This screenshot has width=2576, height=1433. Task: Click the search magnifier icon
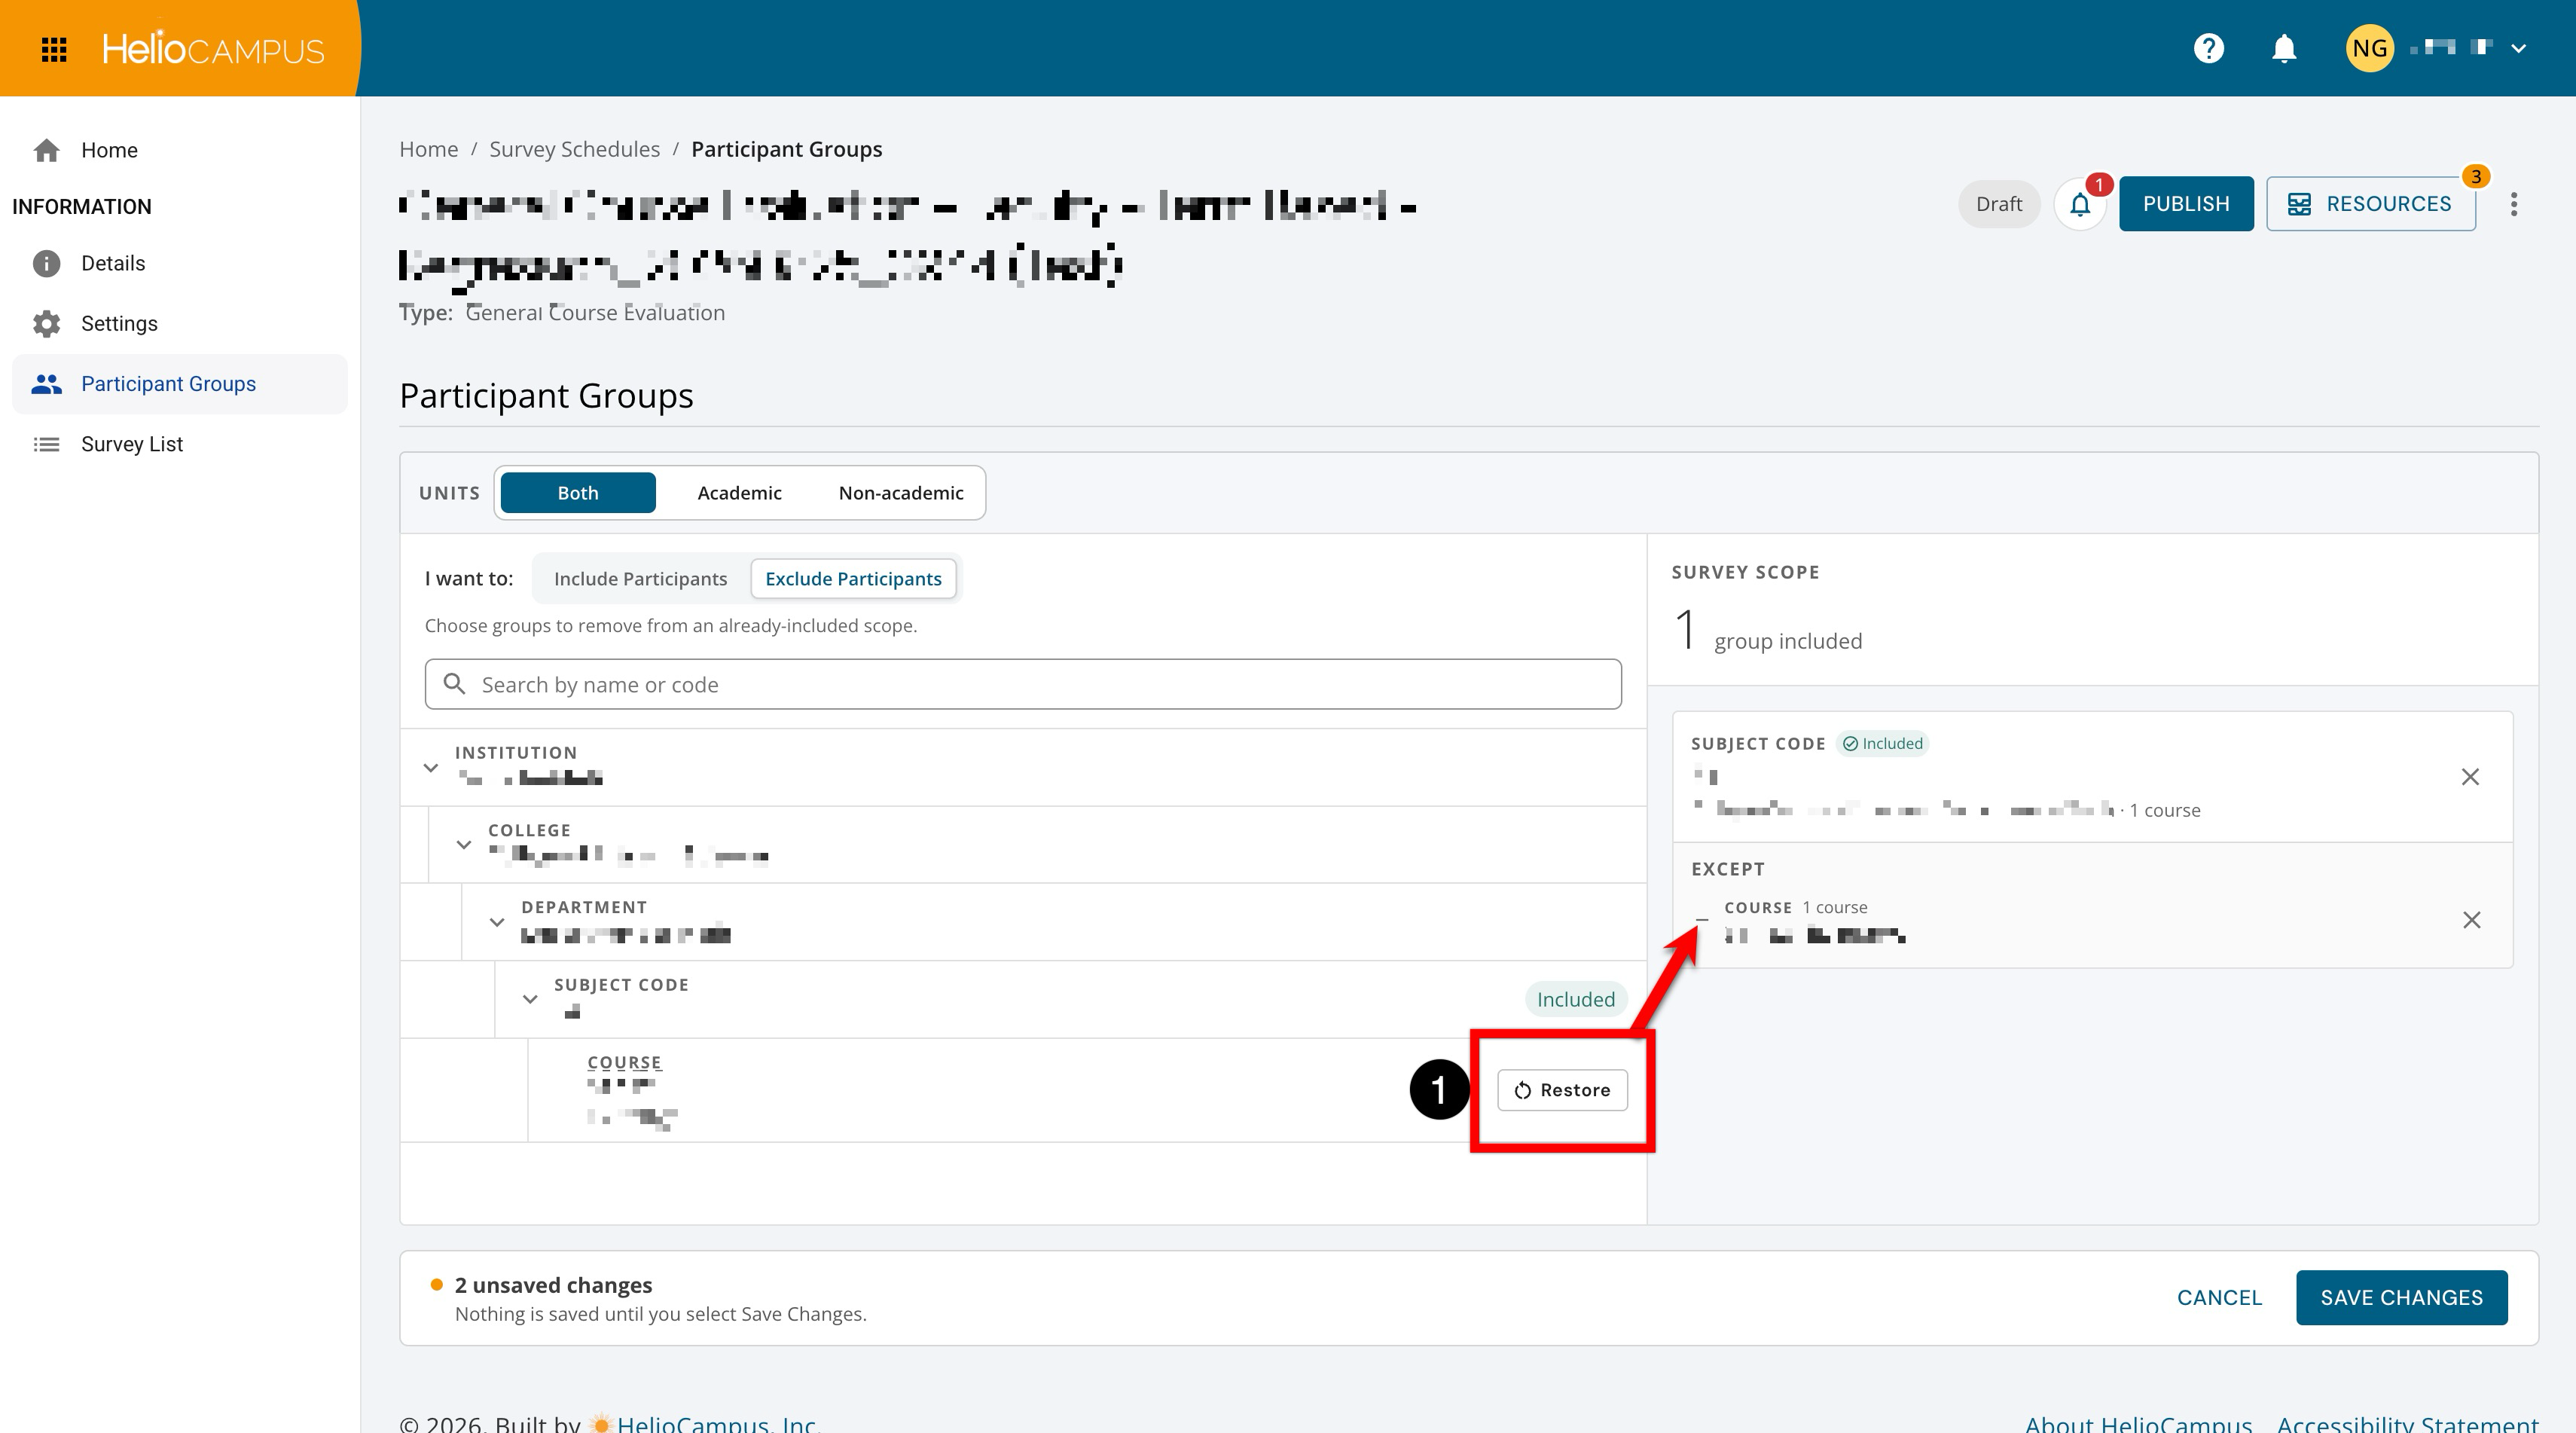tap(454, 684)
